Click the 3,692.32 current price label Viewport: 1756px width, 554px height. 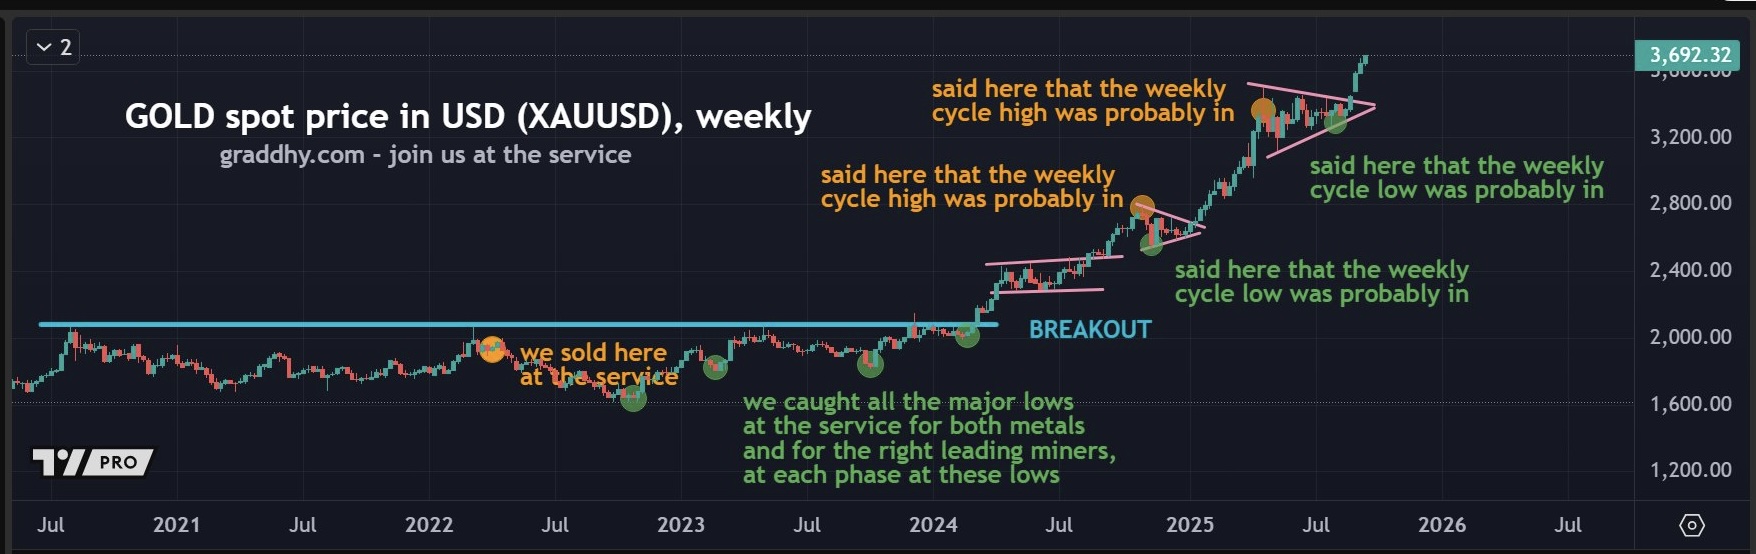tap(1689, 55)
